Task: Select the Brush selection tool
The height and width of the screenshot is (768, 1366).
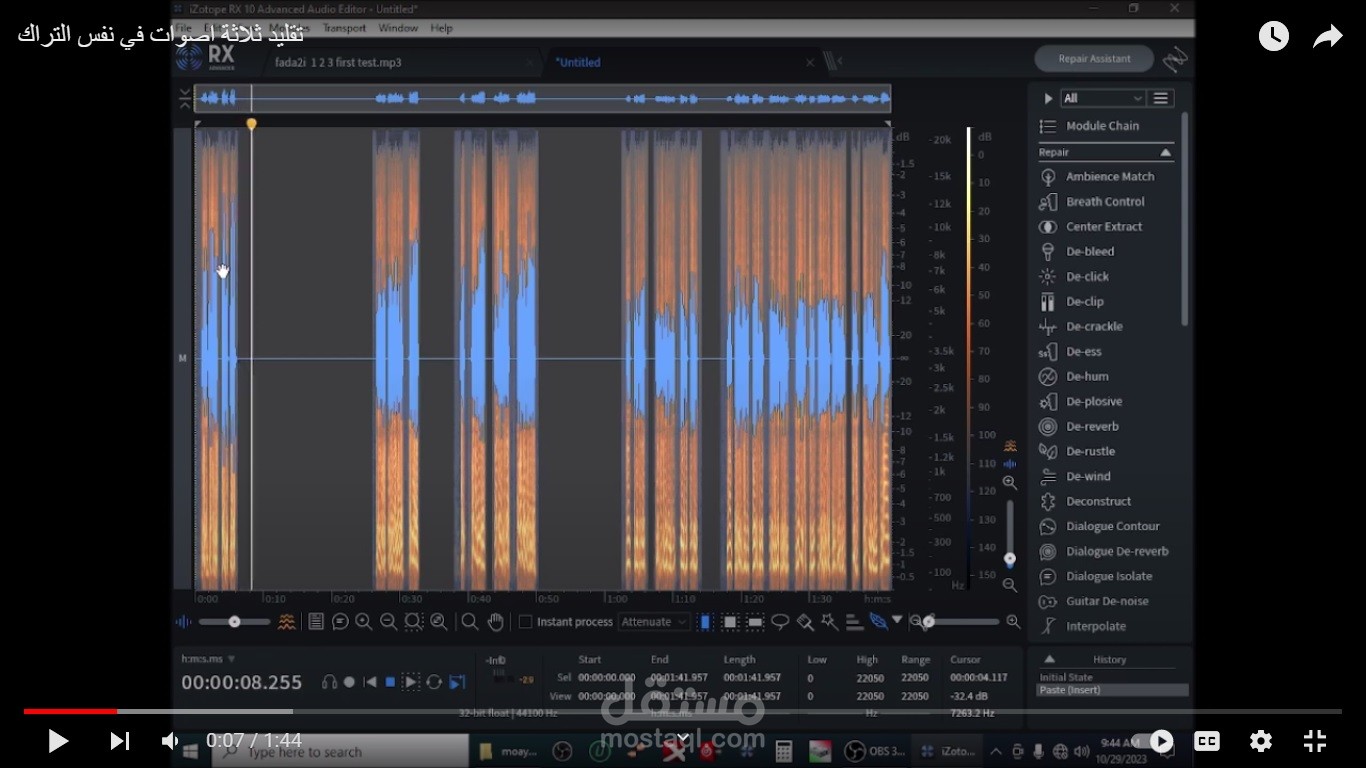Action: pyautogui.click(x=805, y=622)
